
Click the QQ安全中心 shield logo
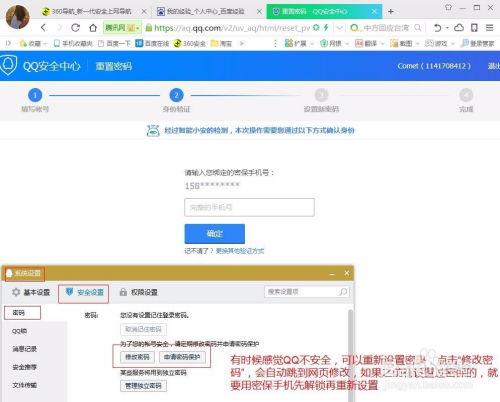tap(9, 65)
